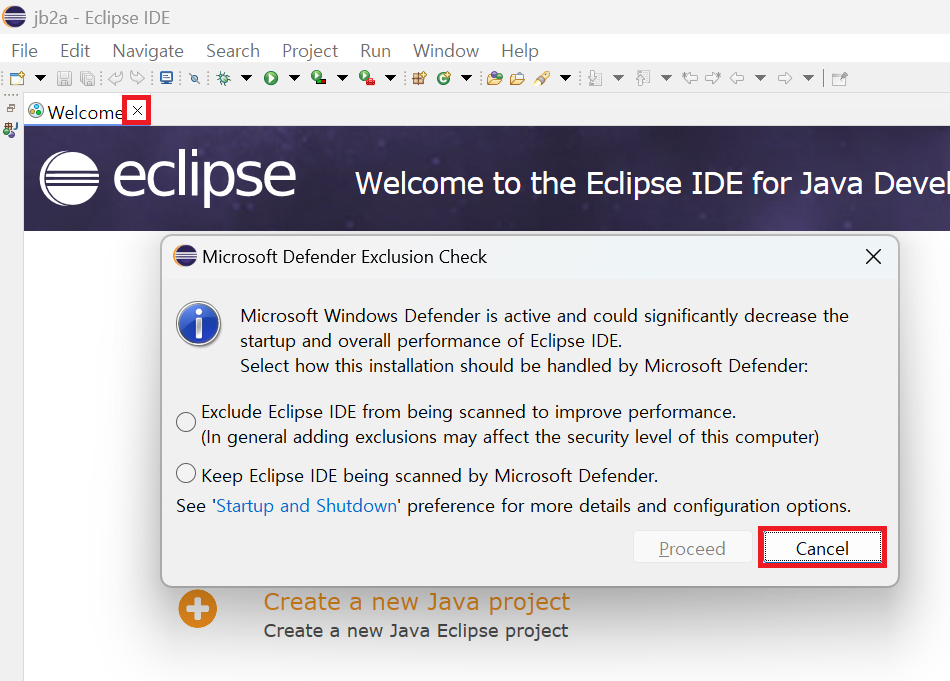
Task: Open the File menu
Action: (24, 51)
